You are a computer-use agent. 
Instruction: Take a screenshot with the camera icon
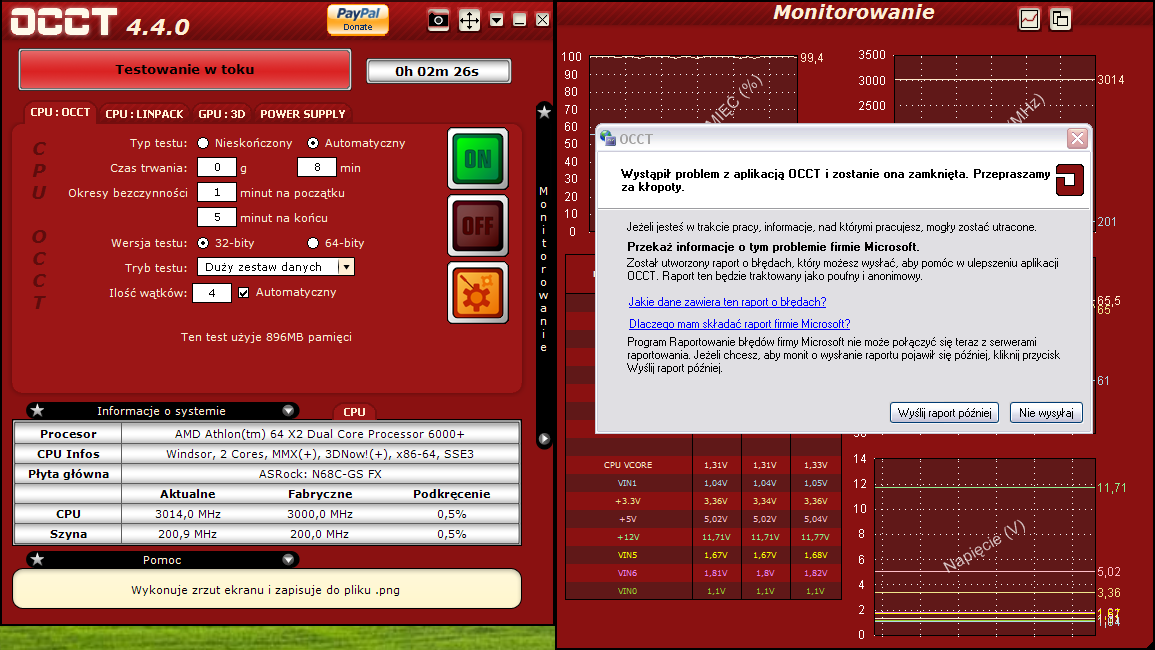click(x=438, y=20)
